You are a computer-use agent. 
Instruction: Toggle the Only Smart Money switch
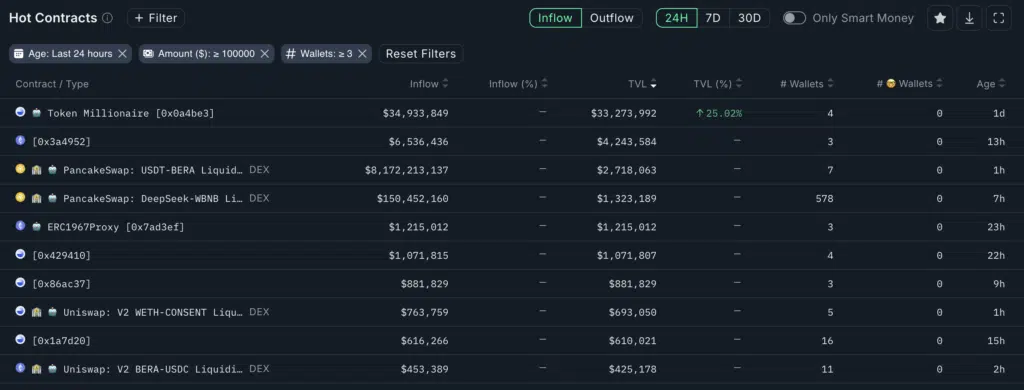794,18
